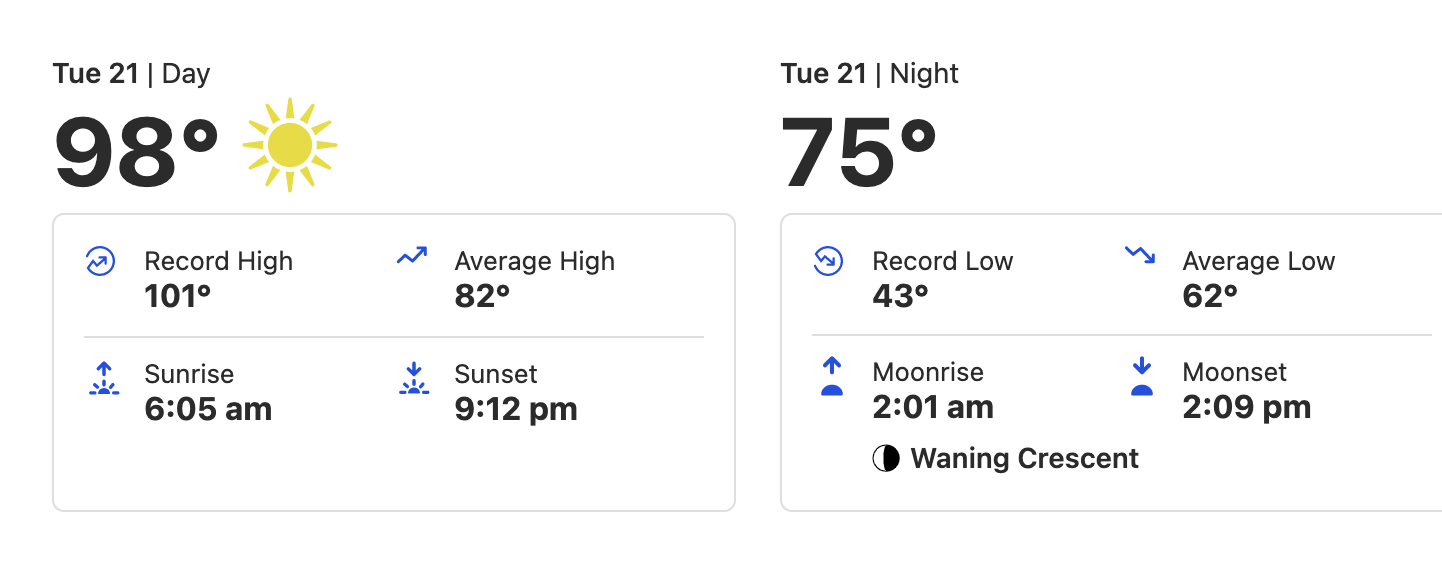Click the Waning Crescent moon phase icon
Image resolution: width=1442 pixels, height=576 pixels.
[886, 459]
